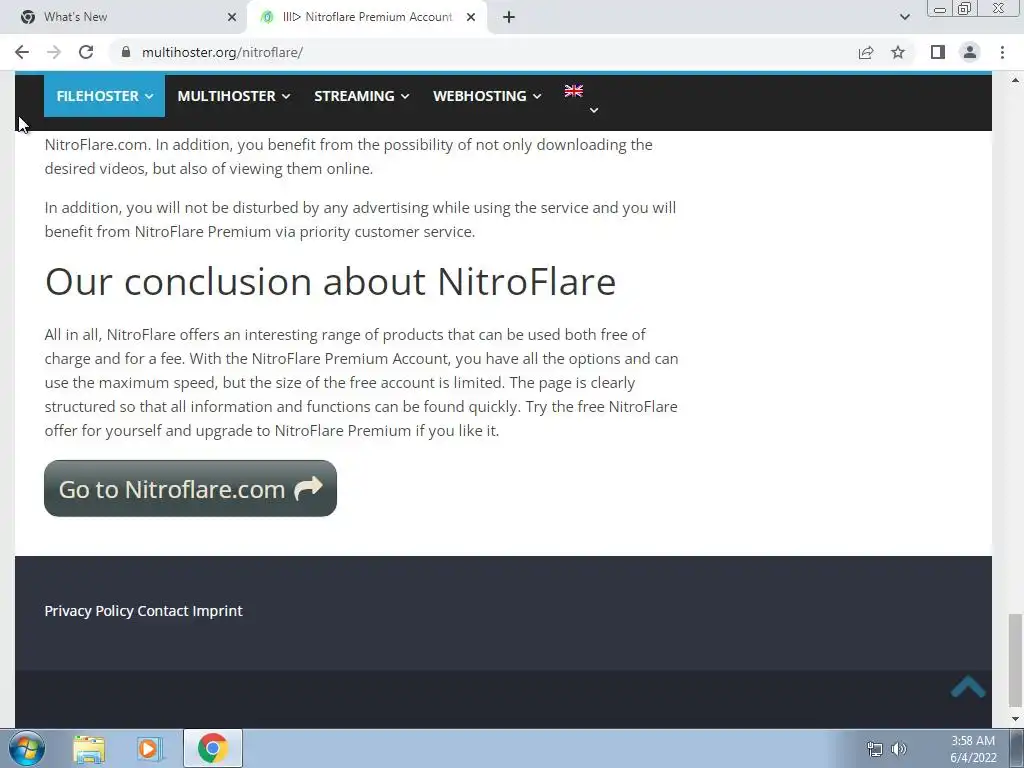Click the back-to-top chevron icon
The height and width of the screenshot is (768, 1024).
968,686
